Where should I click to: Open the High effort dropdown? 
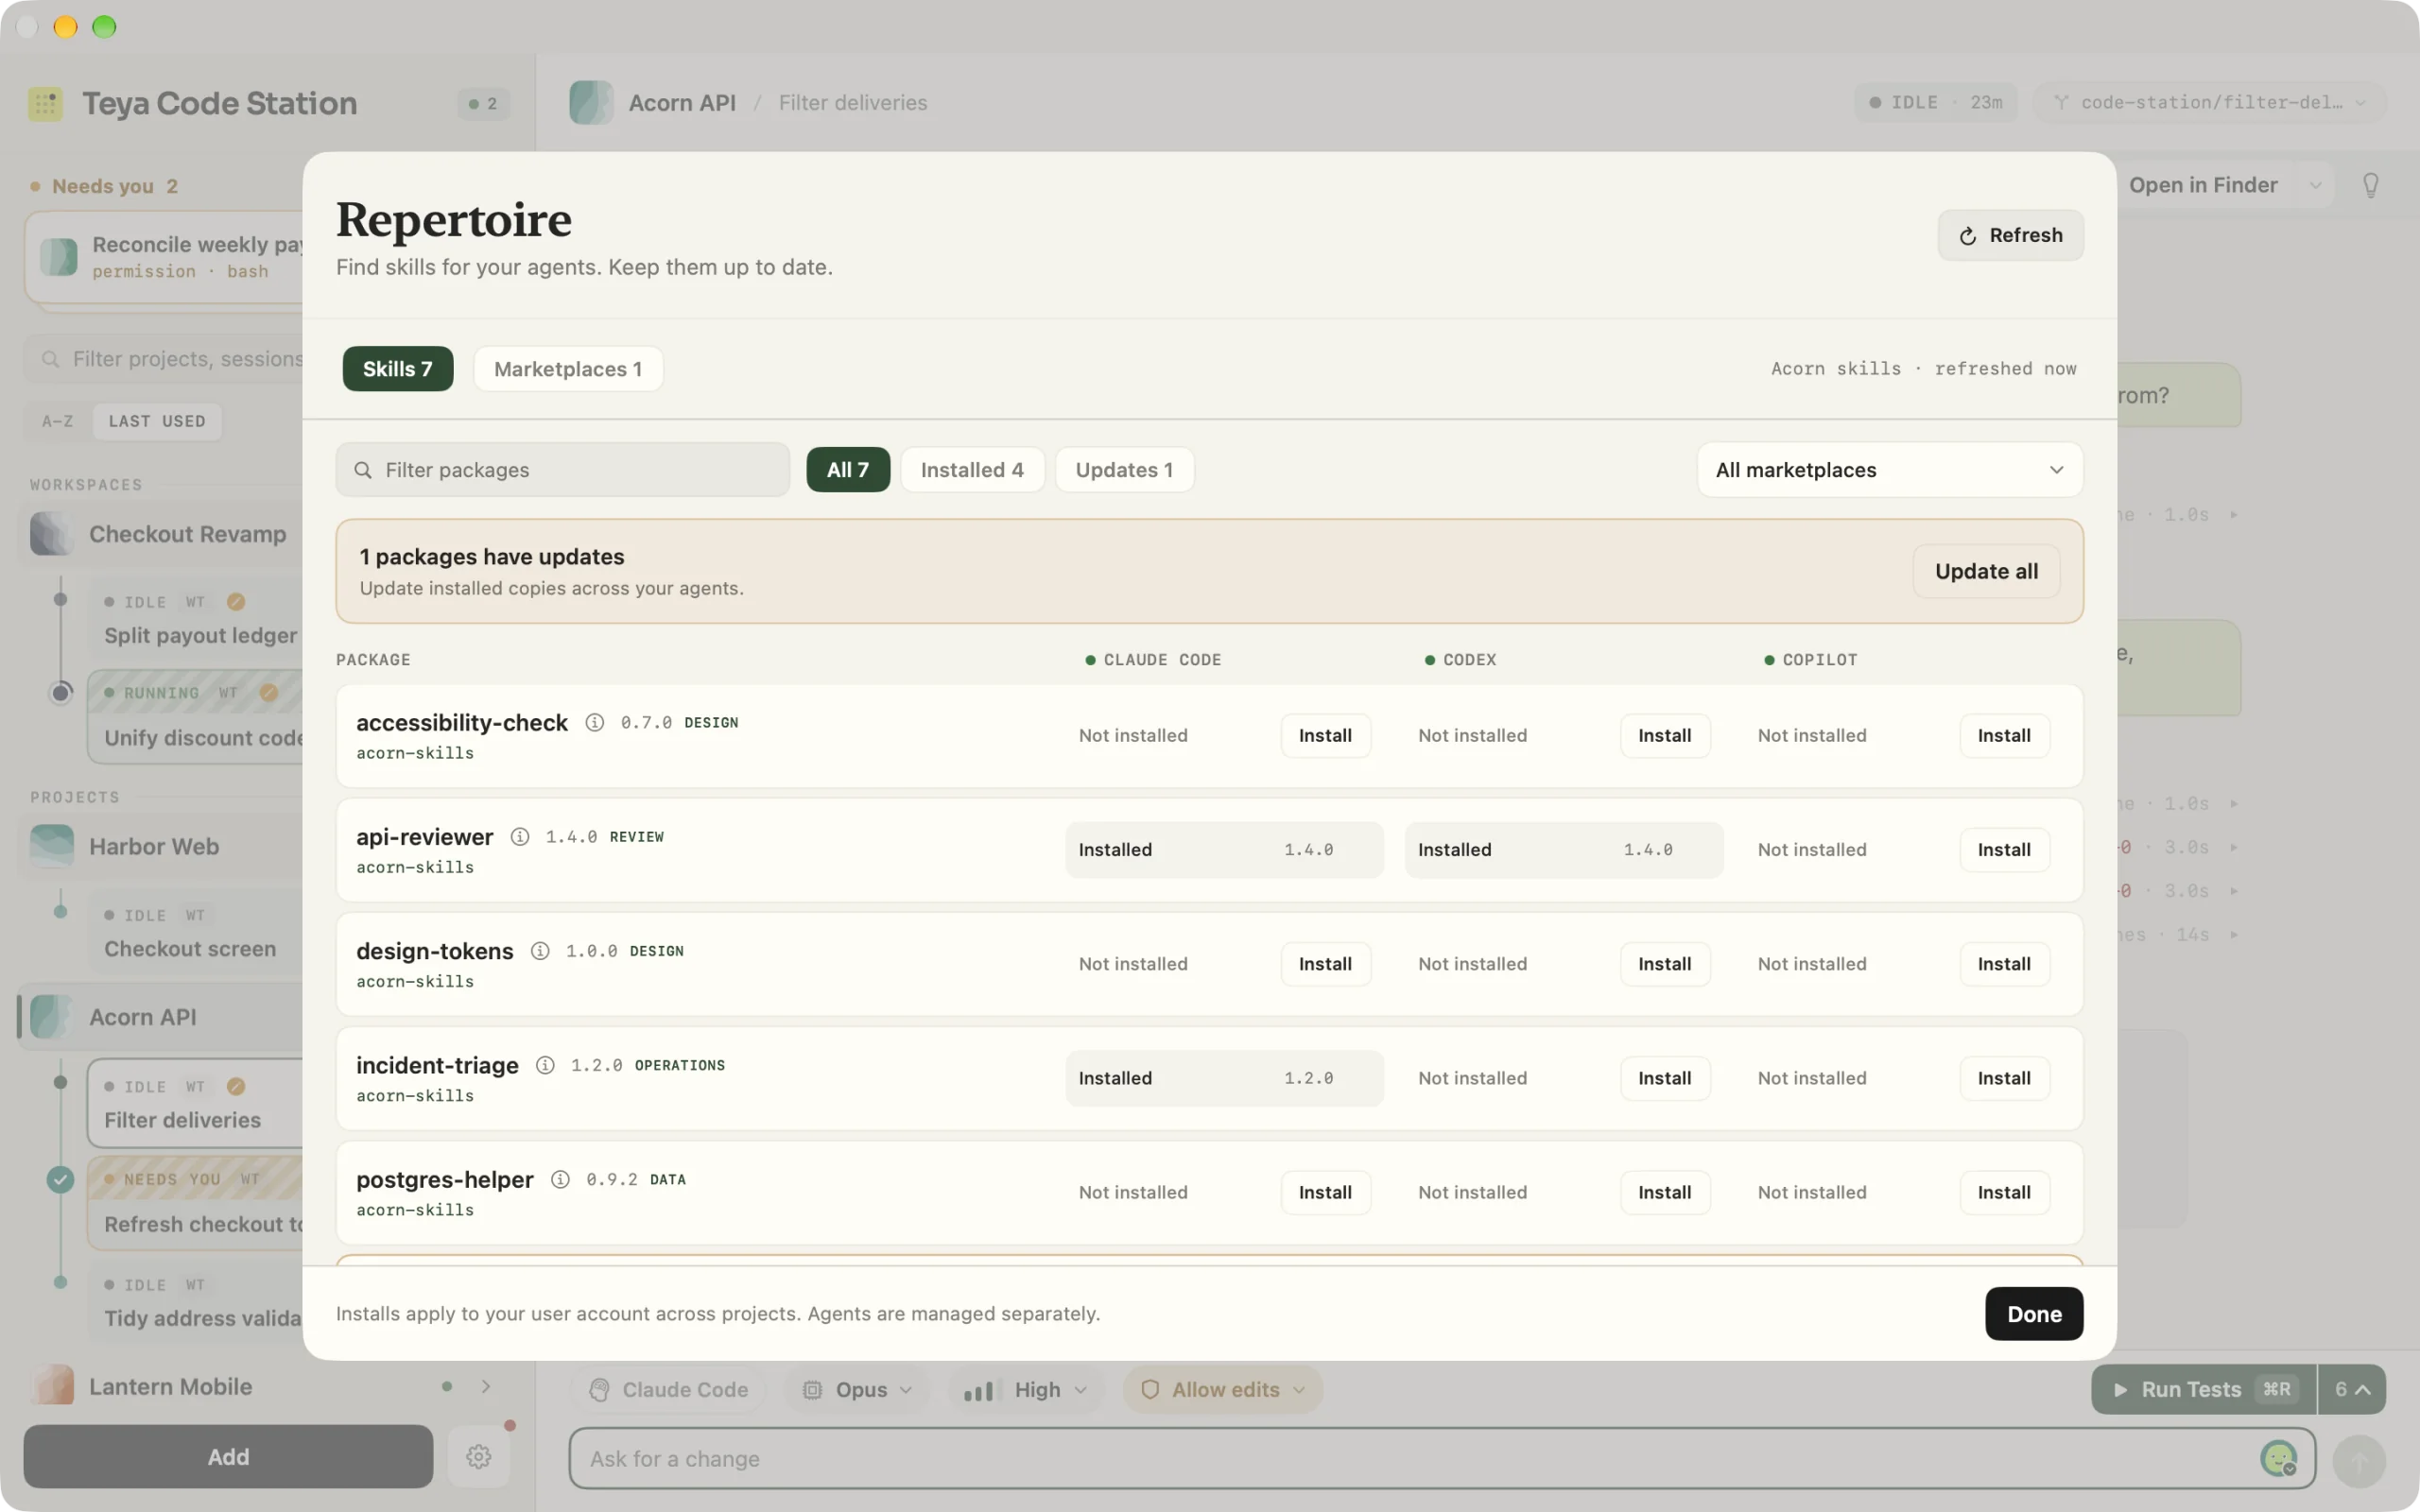point(1024,1389)
